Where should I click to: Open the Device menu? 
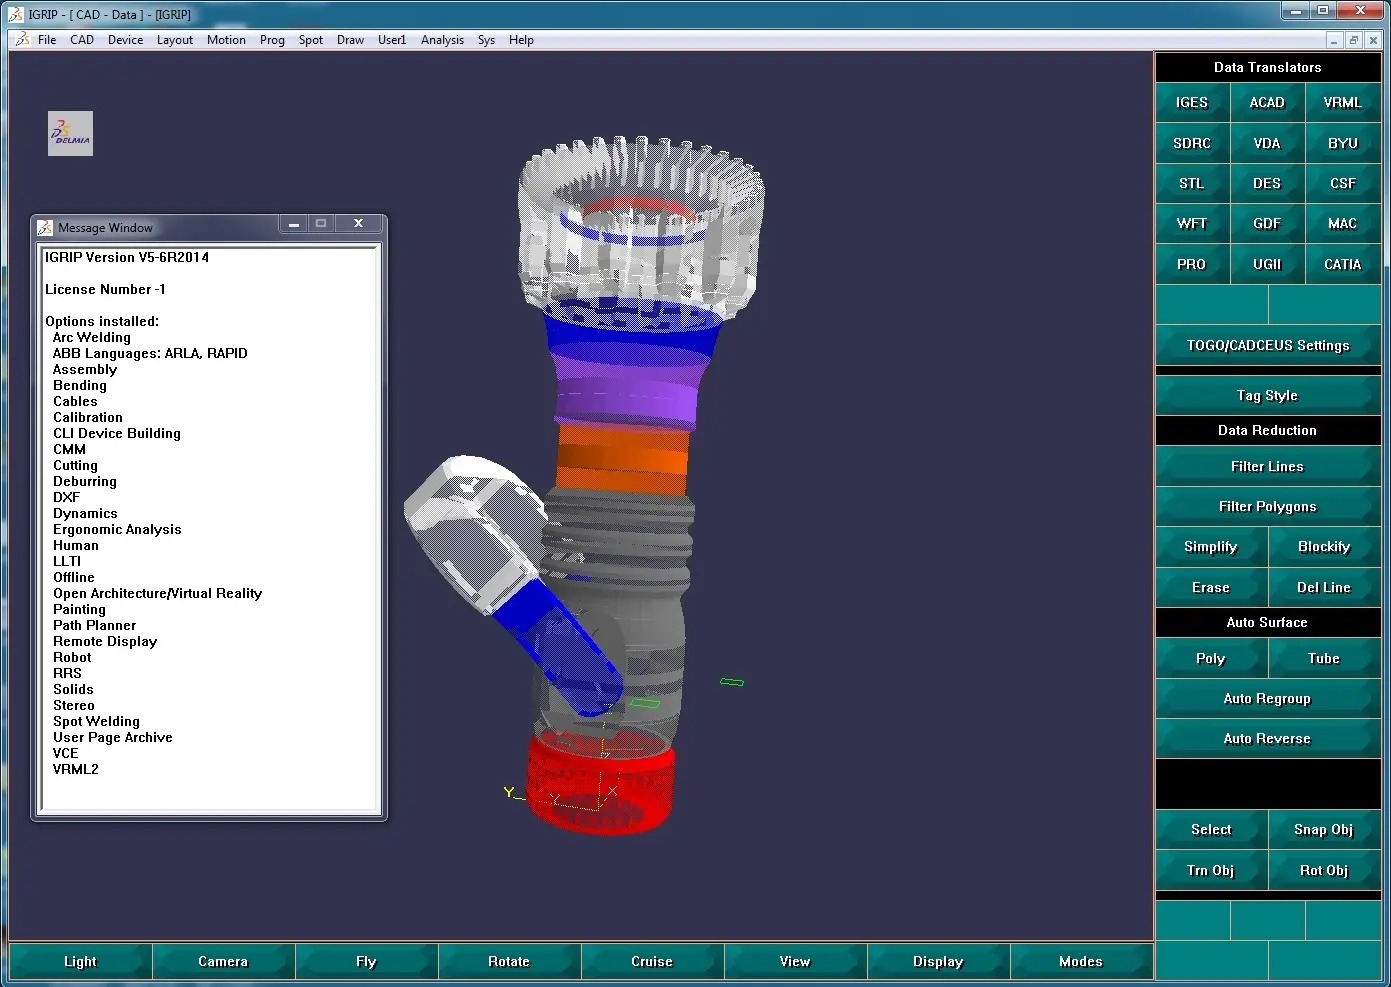125,40
